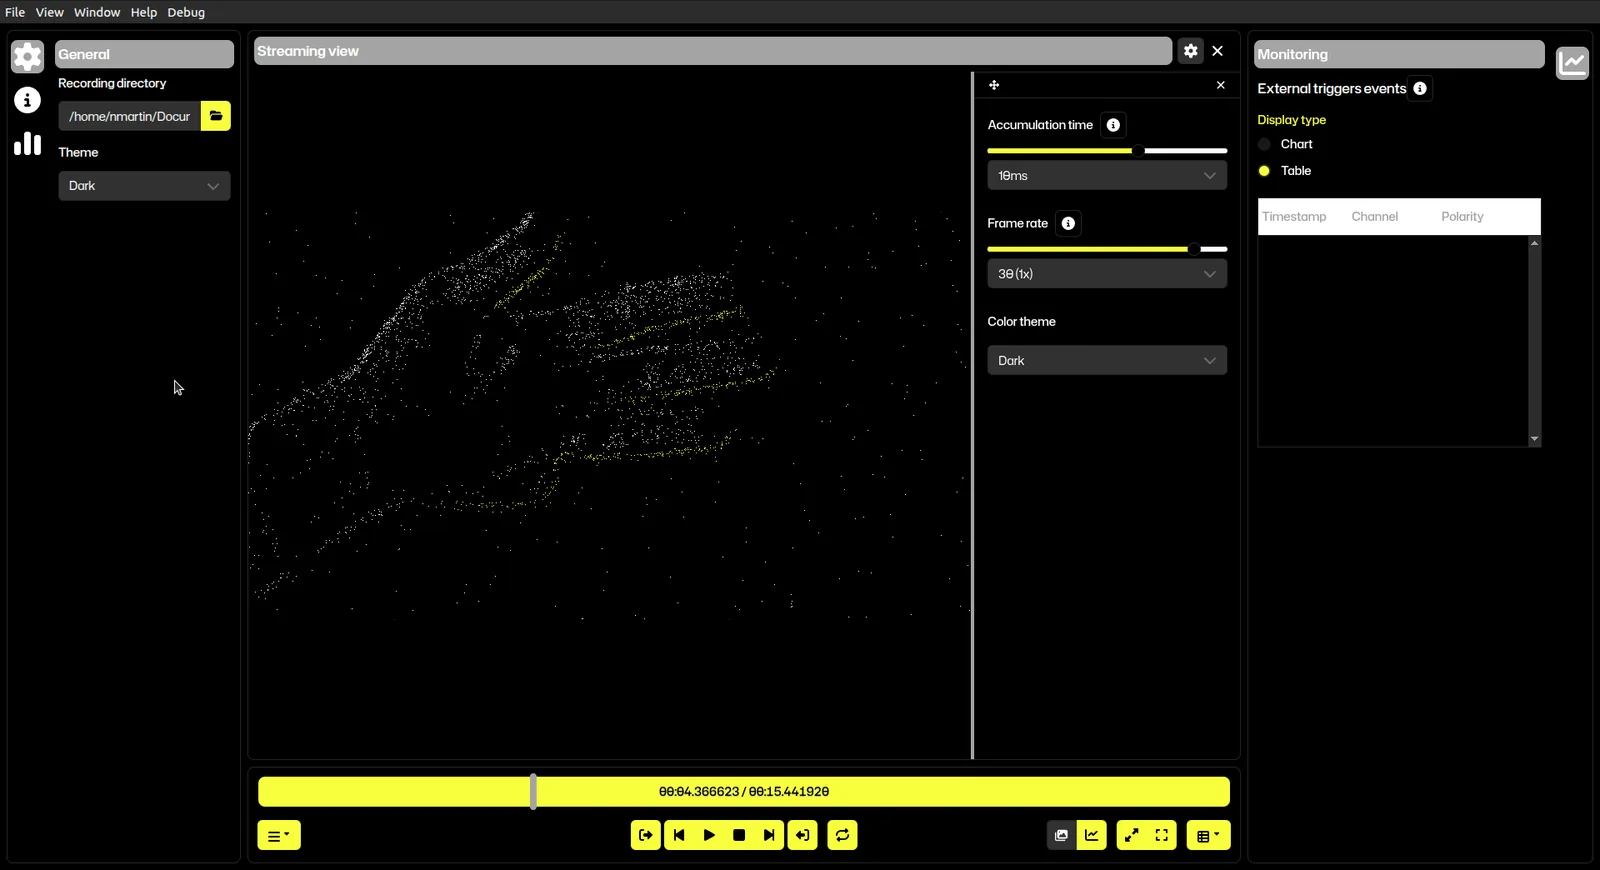This screenshot has height=870, width=1600.
Task: Open the View menu
Action: tap(50, 12)
